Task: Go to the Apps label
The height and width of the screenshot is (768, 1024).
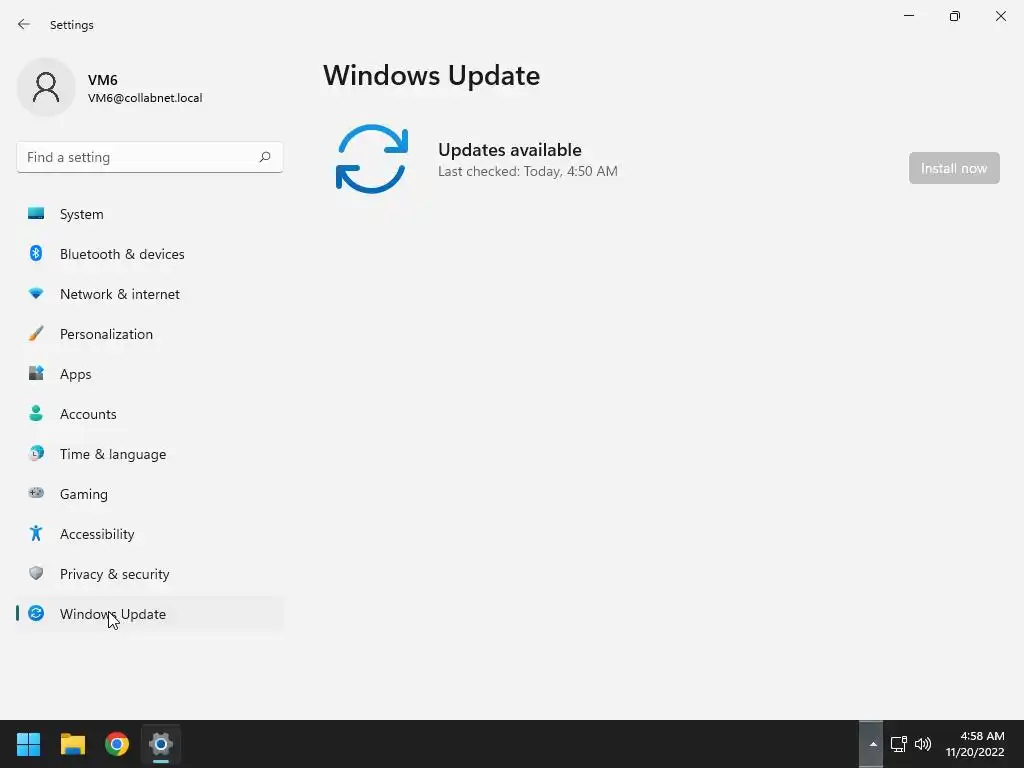Action: coord(76,374)
